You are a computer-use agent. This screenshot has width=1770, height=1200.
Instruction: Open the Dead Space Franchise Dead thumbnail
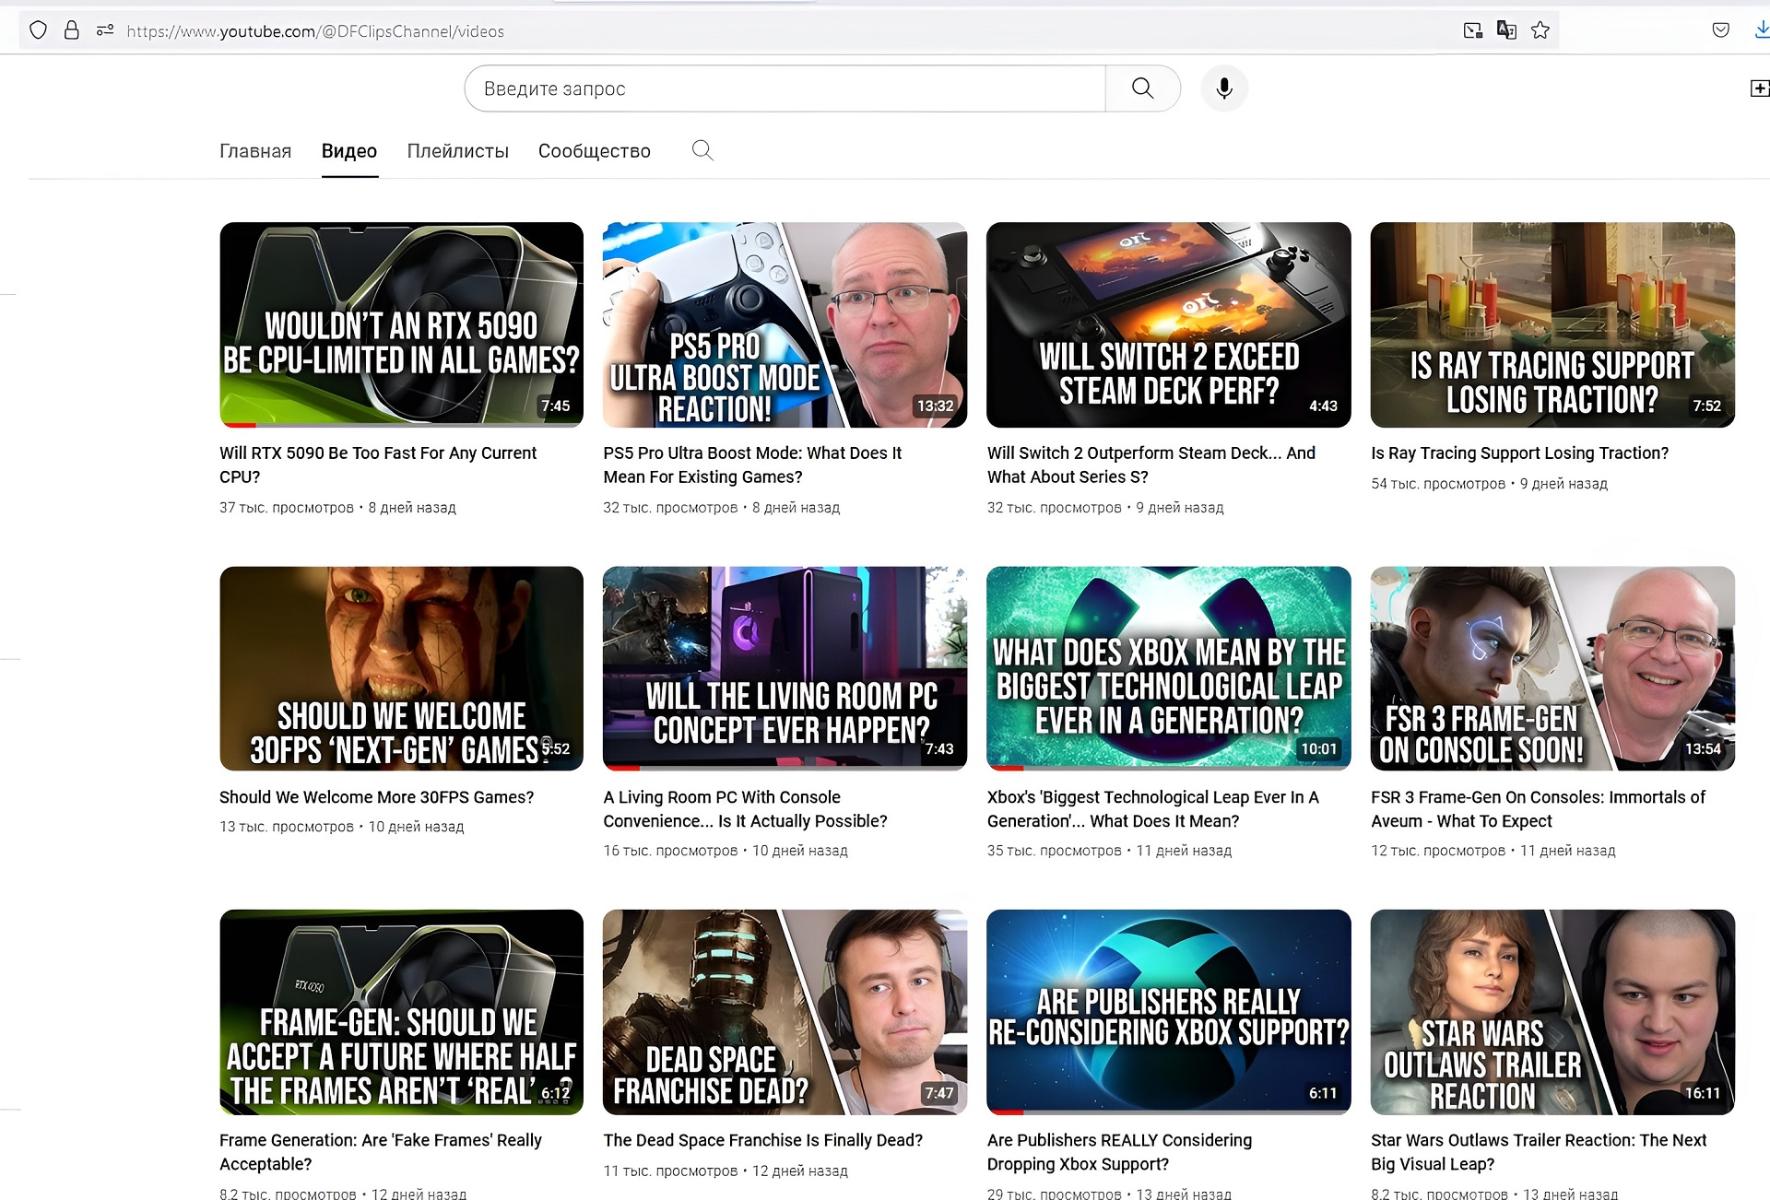[784, 1011]
